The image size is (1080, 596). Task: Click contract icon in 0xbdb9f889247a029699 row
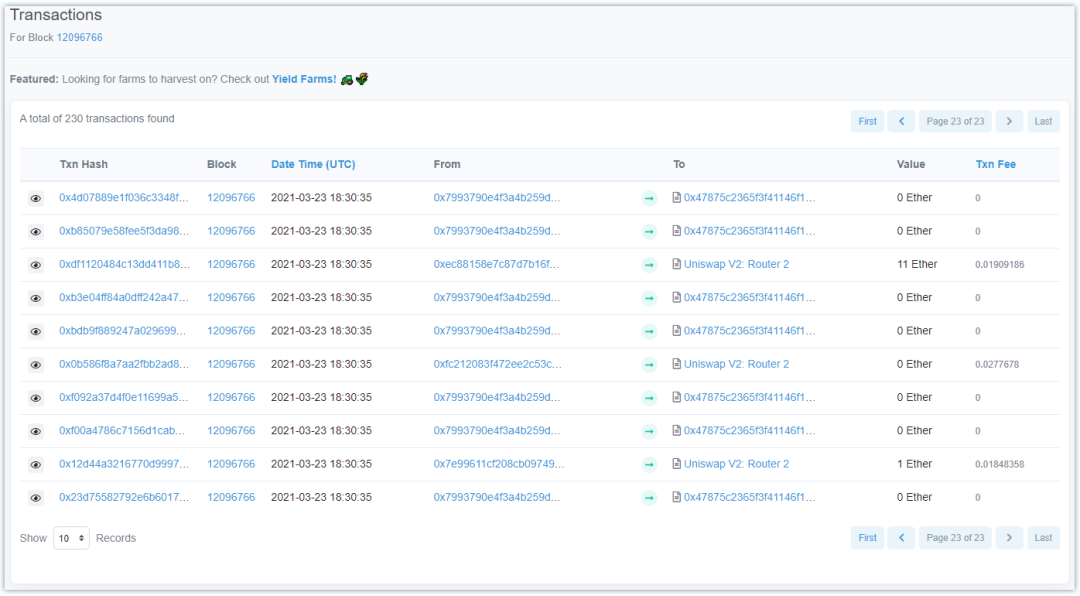[x=676, y=331]
